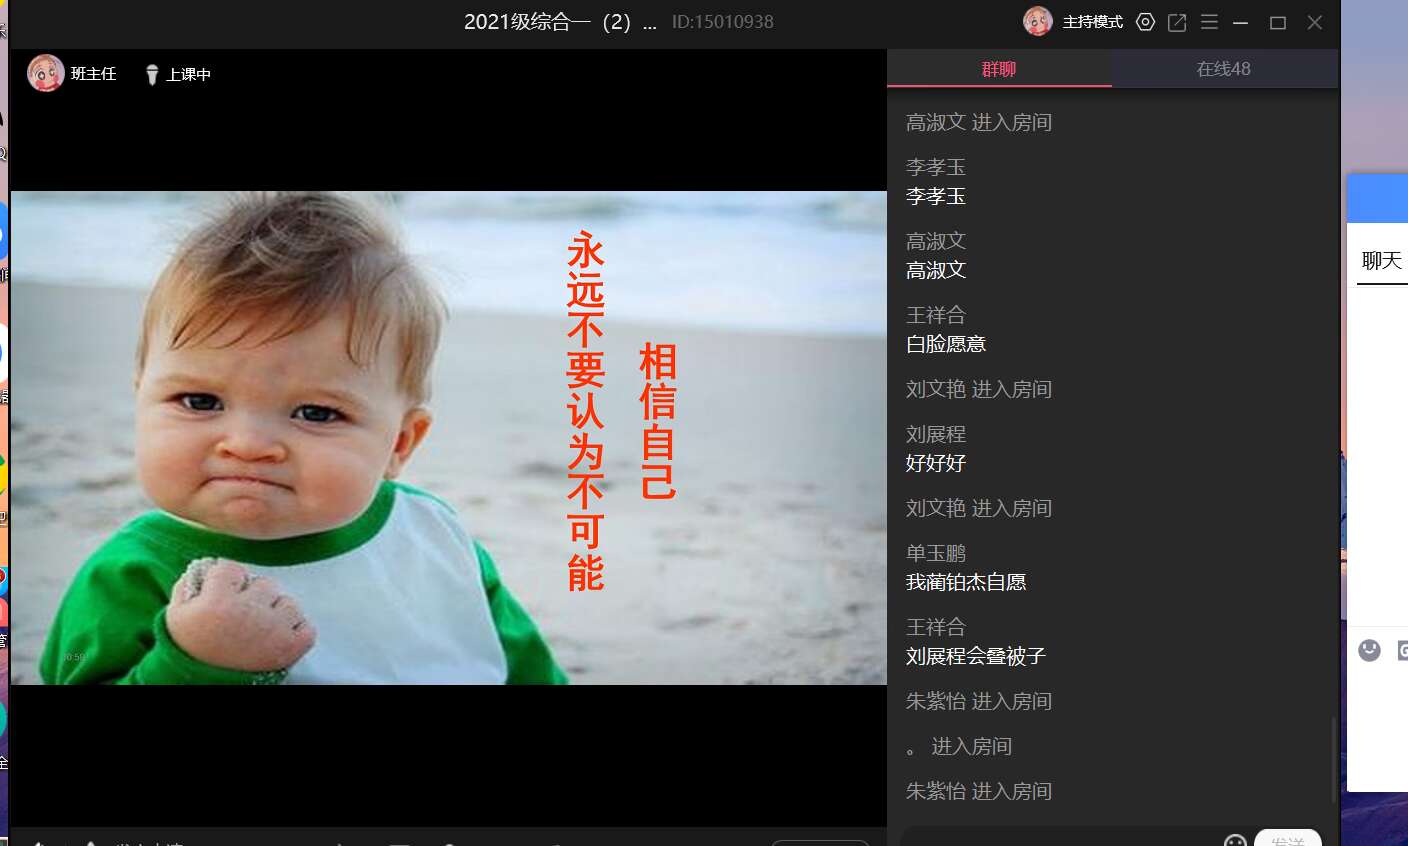Open the classroom settings hexagon icon
The width and height of the screenshot is (1408, 846).
coord(1145,22)
